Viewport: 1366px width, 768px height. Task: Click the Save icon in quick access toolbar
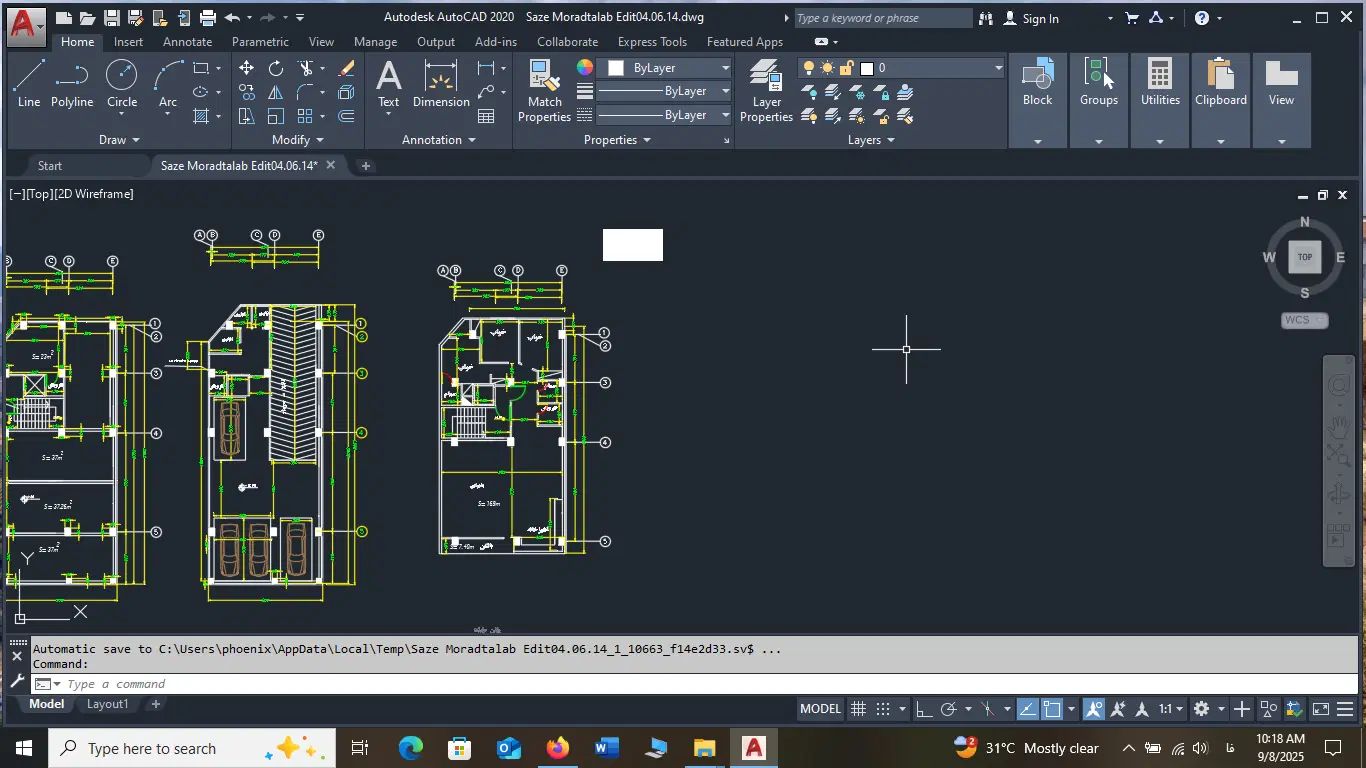click(x=111, y=18)
